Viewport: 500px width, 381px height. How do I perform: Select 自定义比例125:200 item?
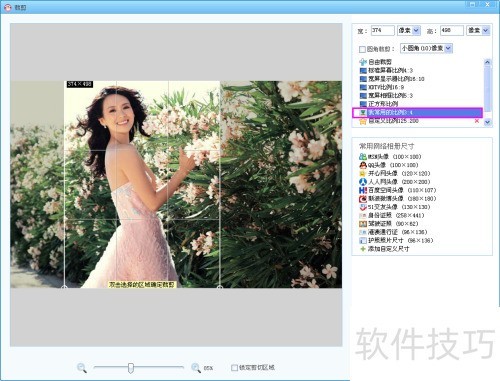393,121
